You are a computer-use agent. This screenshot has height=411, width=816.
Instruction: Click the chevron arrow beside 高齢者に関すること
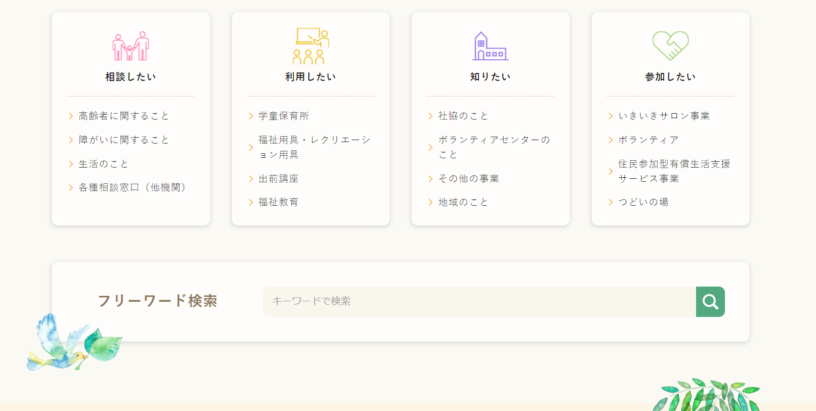71,116
